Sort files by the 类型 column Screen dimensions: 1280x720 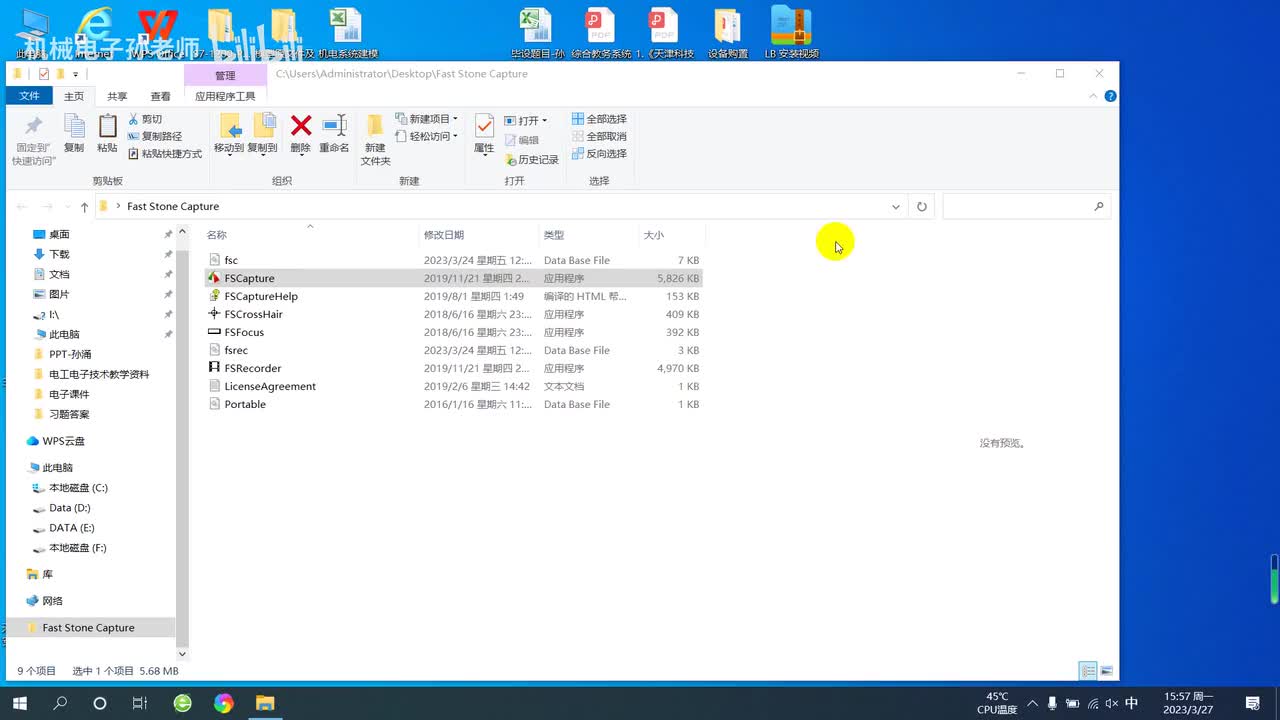coord(589,235)
